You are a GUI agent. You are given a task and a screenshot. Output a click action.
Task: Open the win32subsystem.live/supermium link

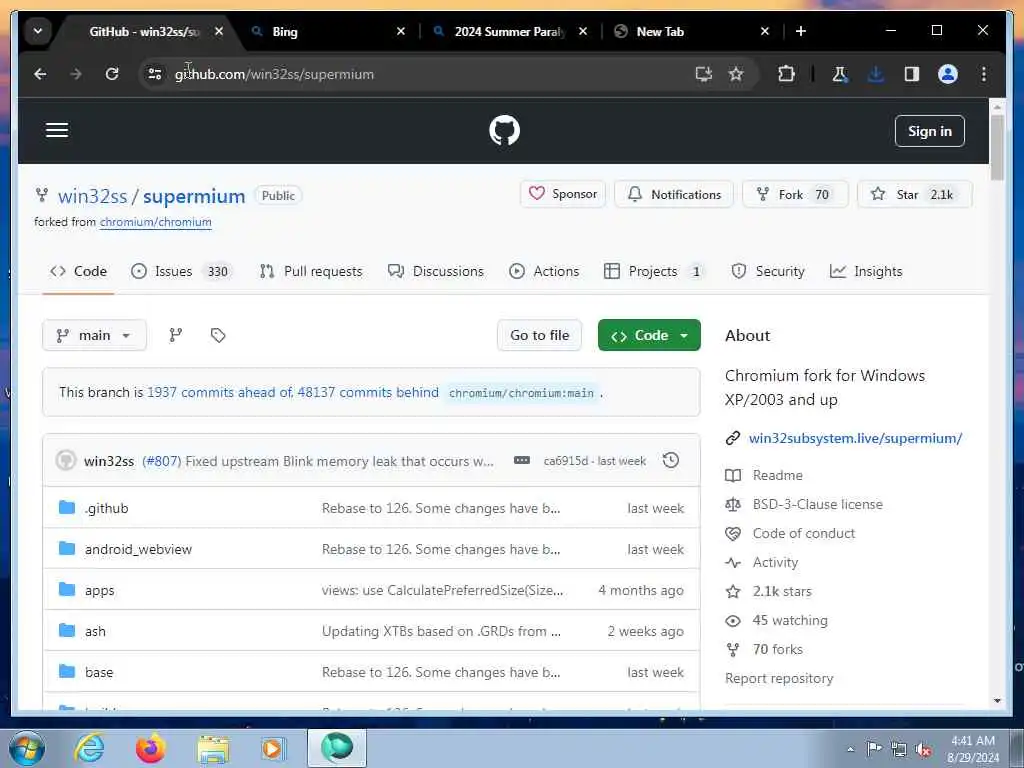856,438
